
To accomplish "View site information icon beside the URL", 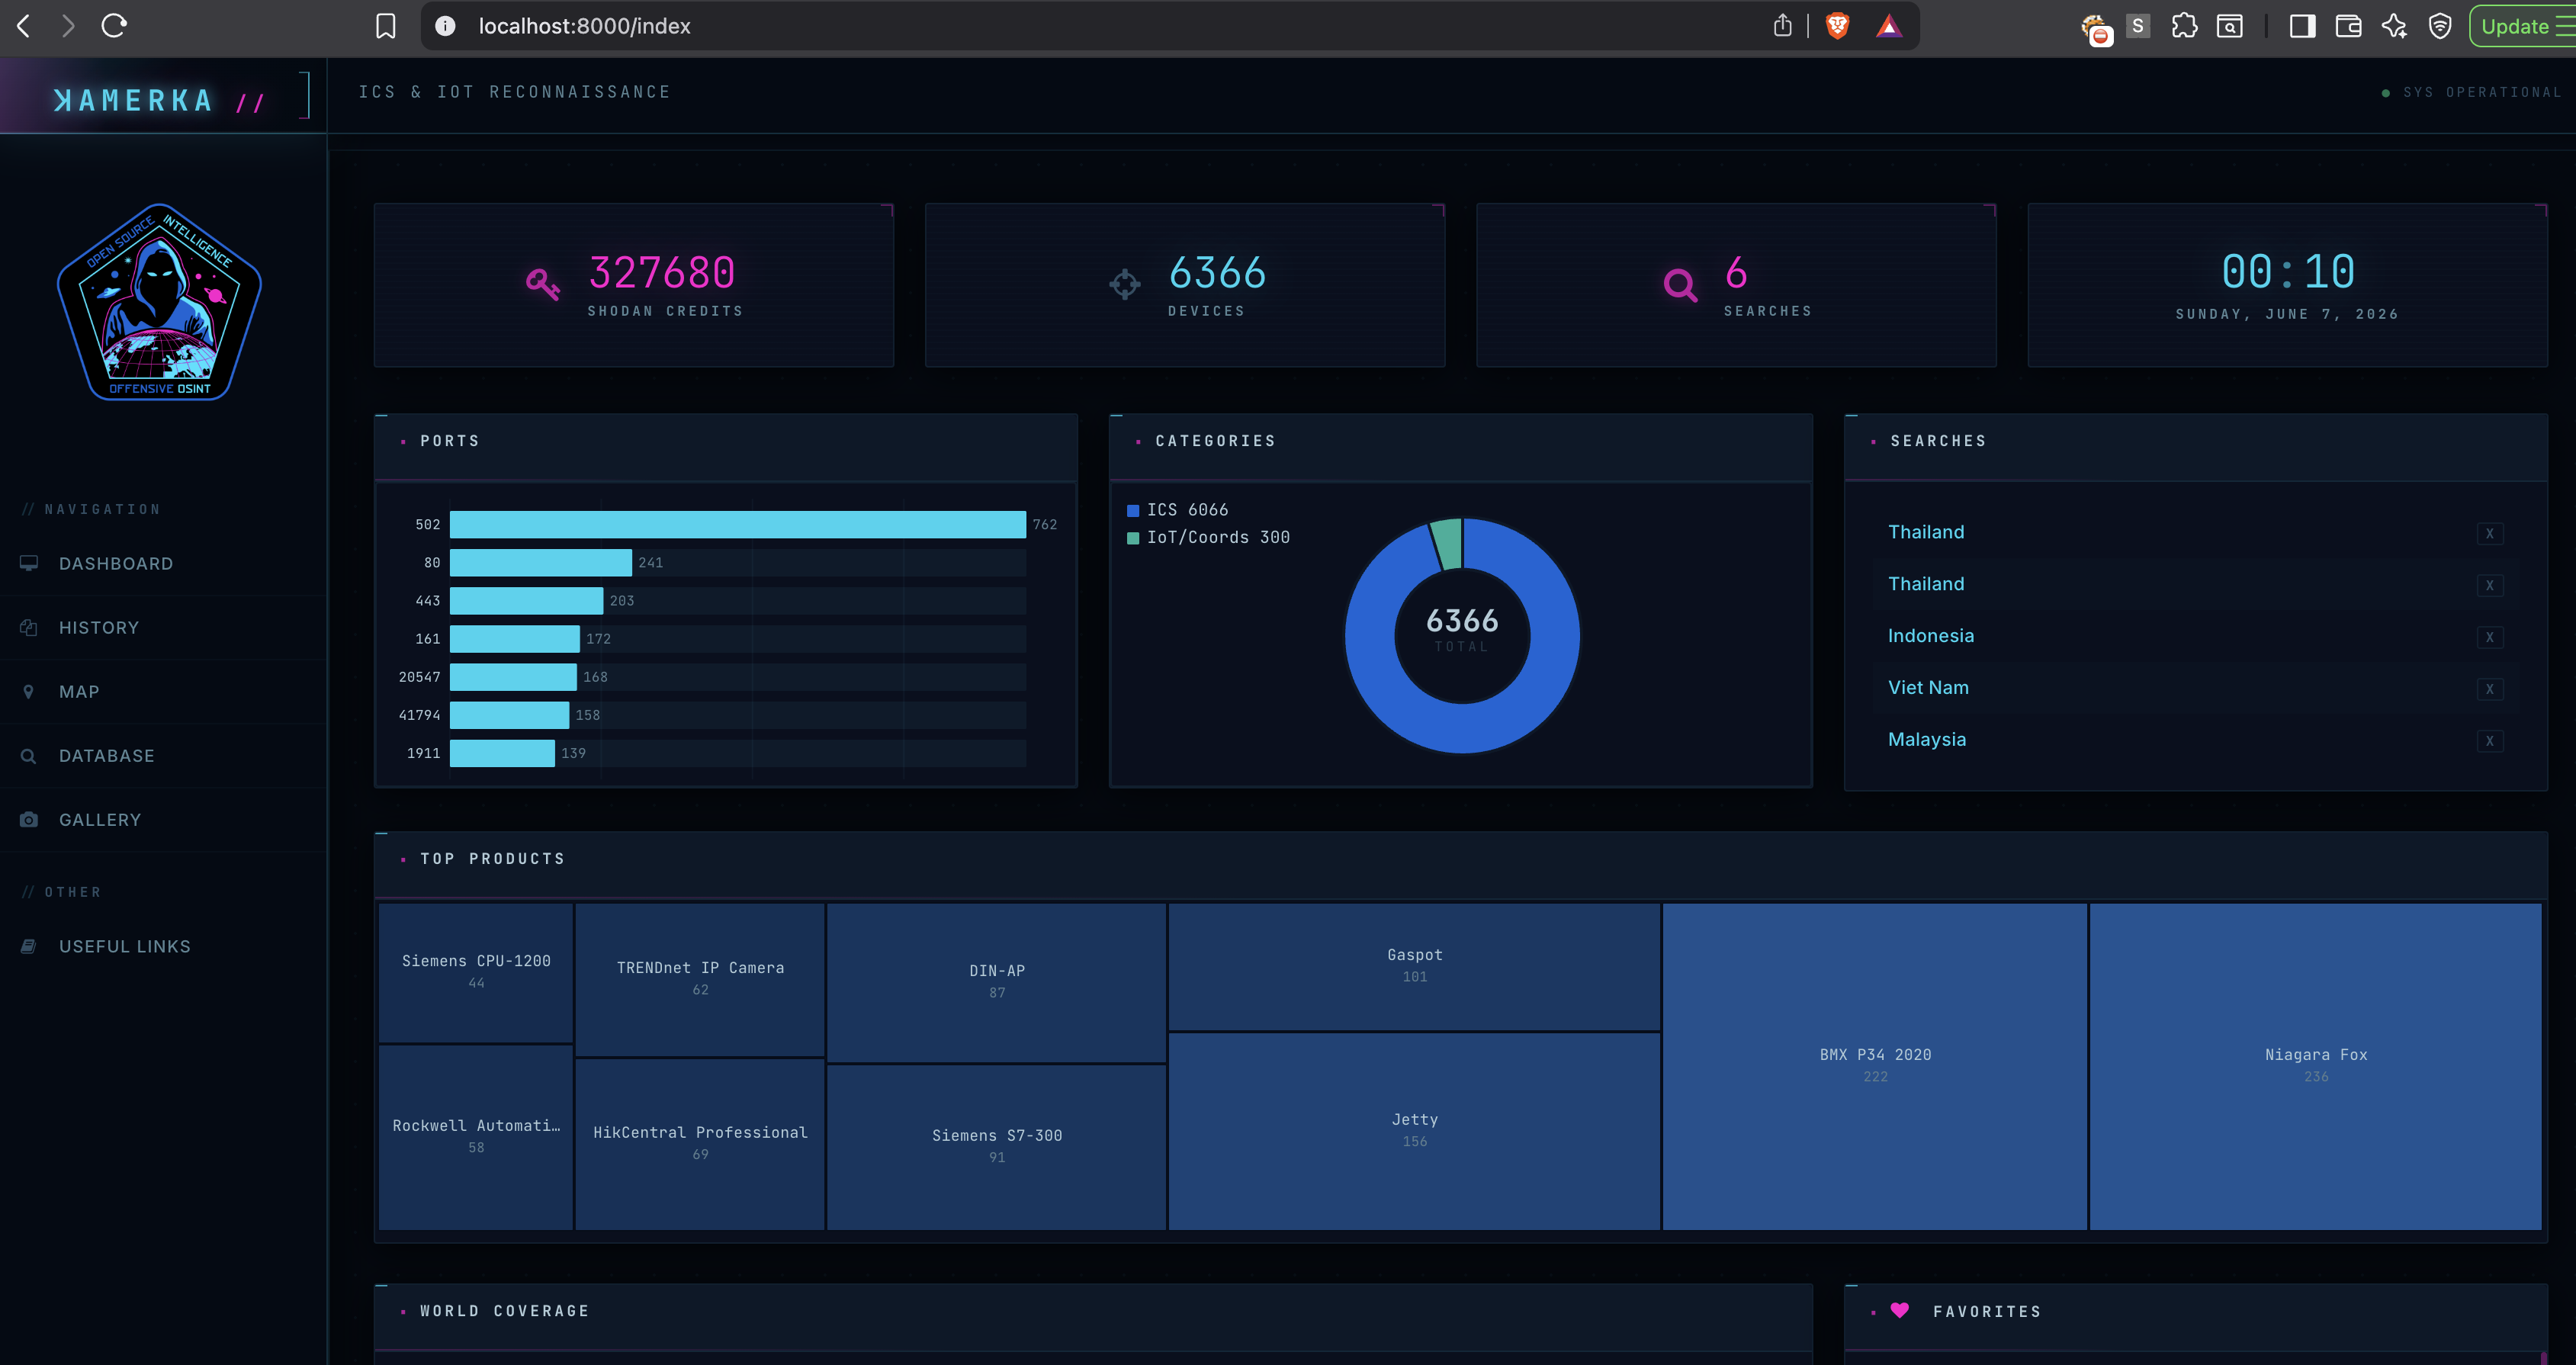I will 445,26.
